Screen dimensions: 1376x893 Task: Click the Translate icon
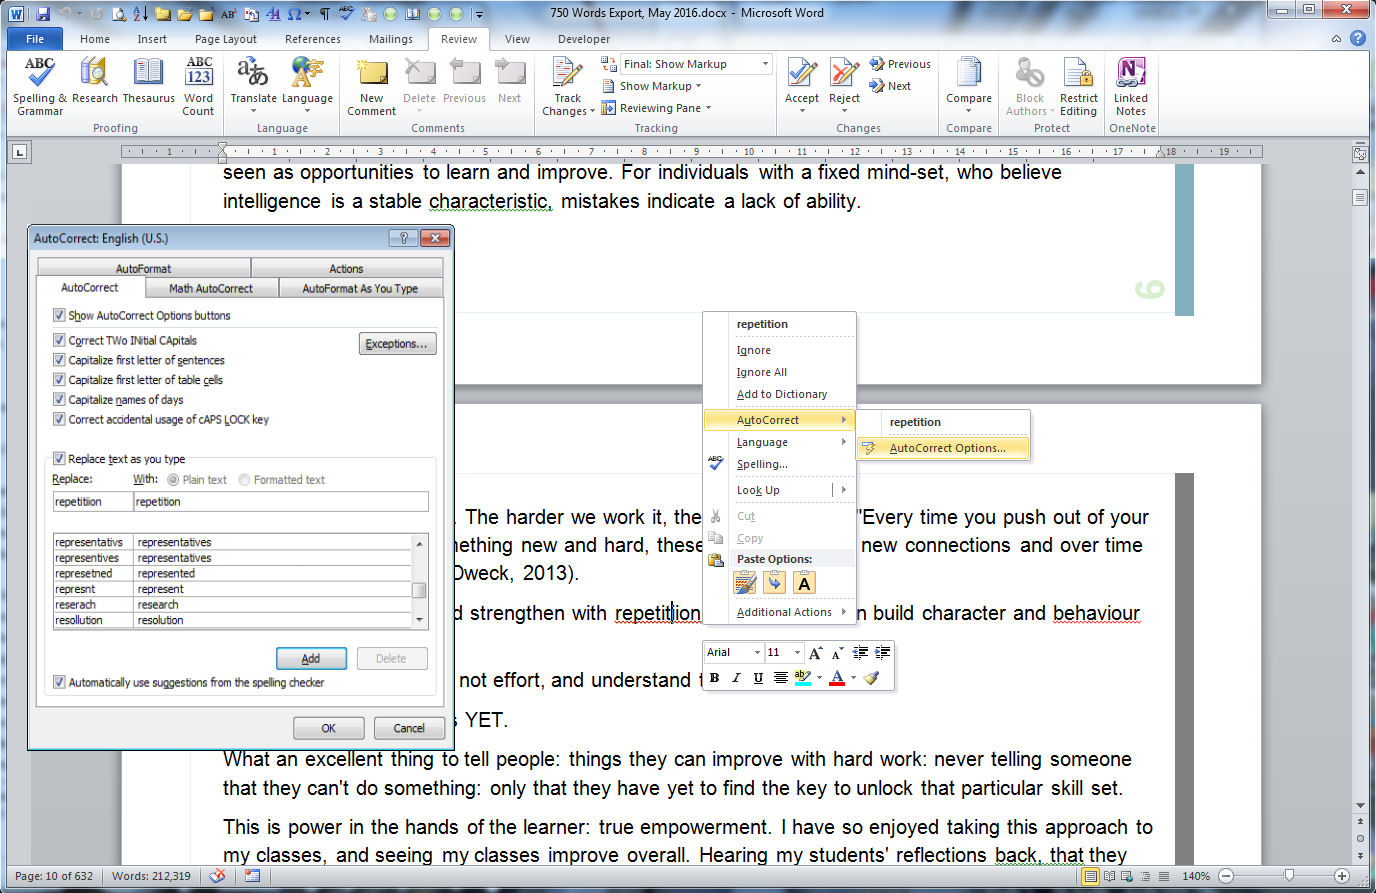[253, 73]
